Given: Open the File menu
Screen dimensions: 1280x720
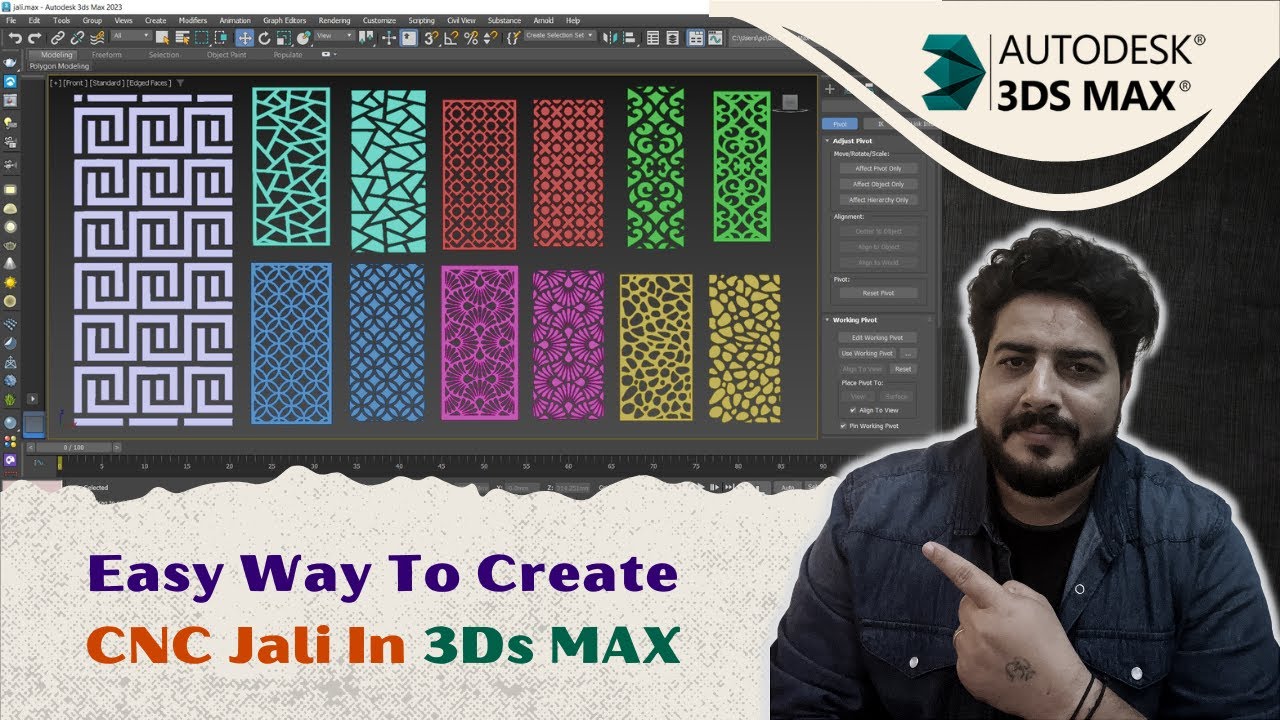Looking at the screenshot, I should [x=11, y=20].
